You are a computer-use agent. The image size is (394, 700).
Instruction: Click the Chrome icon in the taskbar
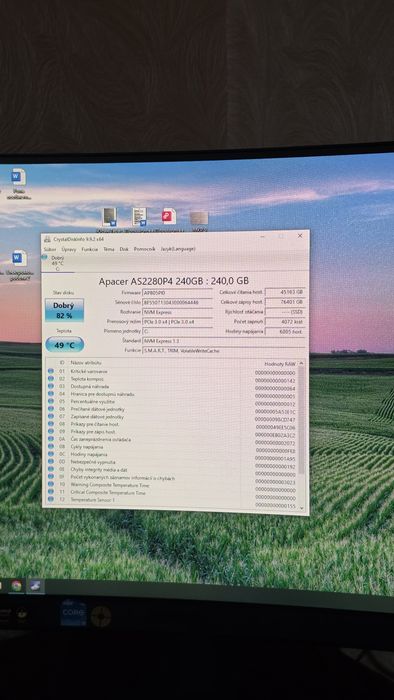click(x=17, y=586)
